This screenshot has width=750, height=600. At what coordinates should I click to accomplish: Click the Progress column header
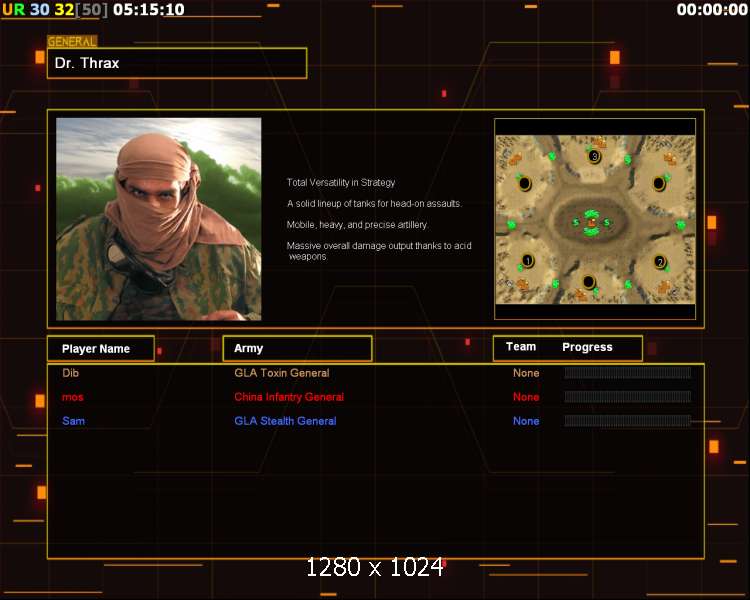pyautogui.click(x=587, y=347)
